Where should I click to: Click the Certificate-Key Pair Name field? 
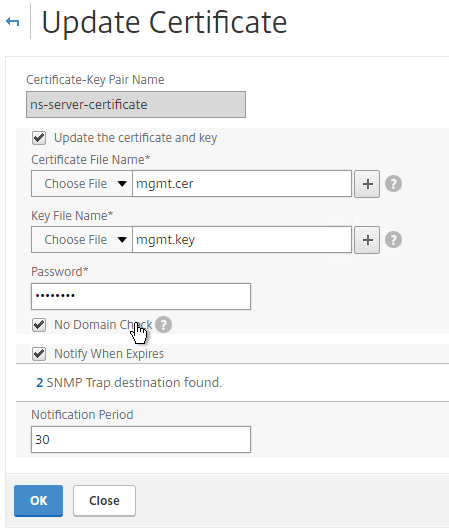(x=136, y=104)
